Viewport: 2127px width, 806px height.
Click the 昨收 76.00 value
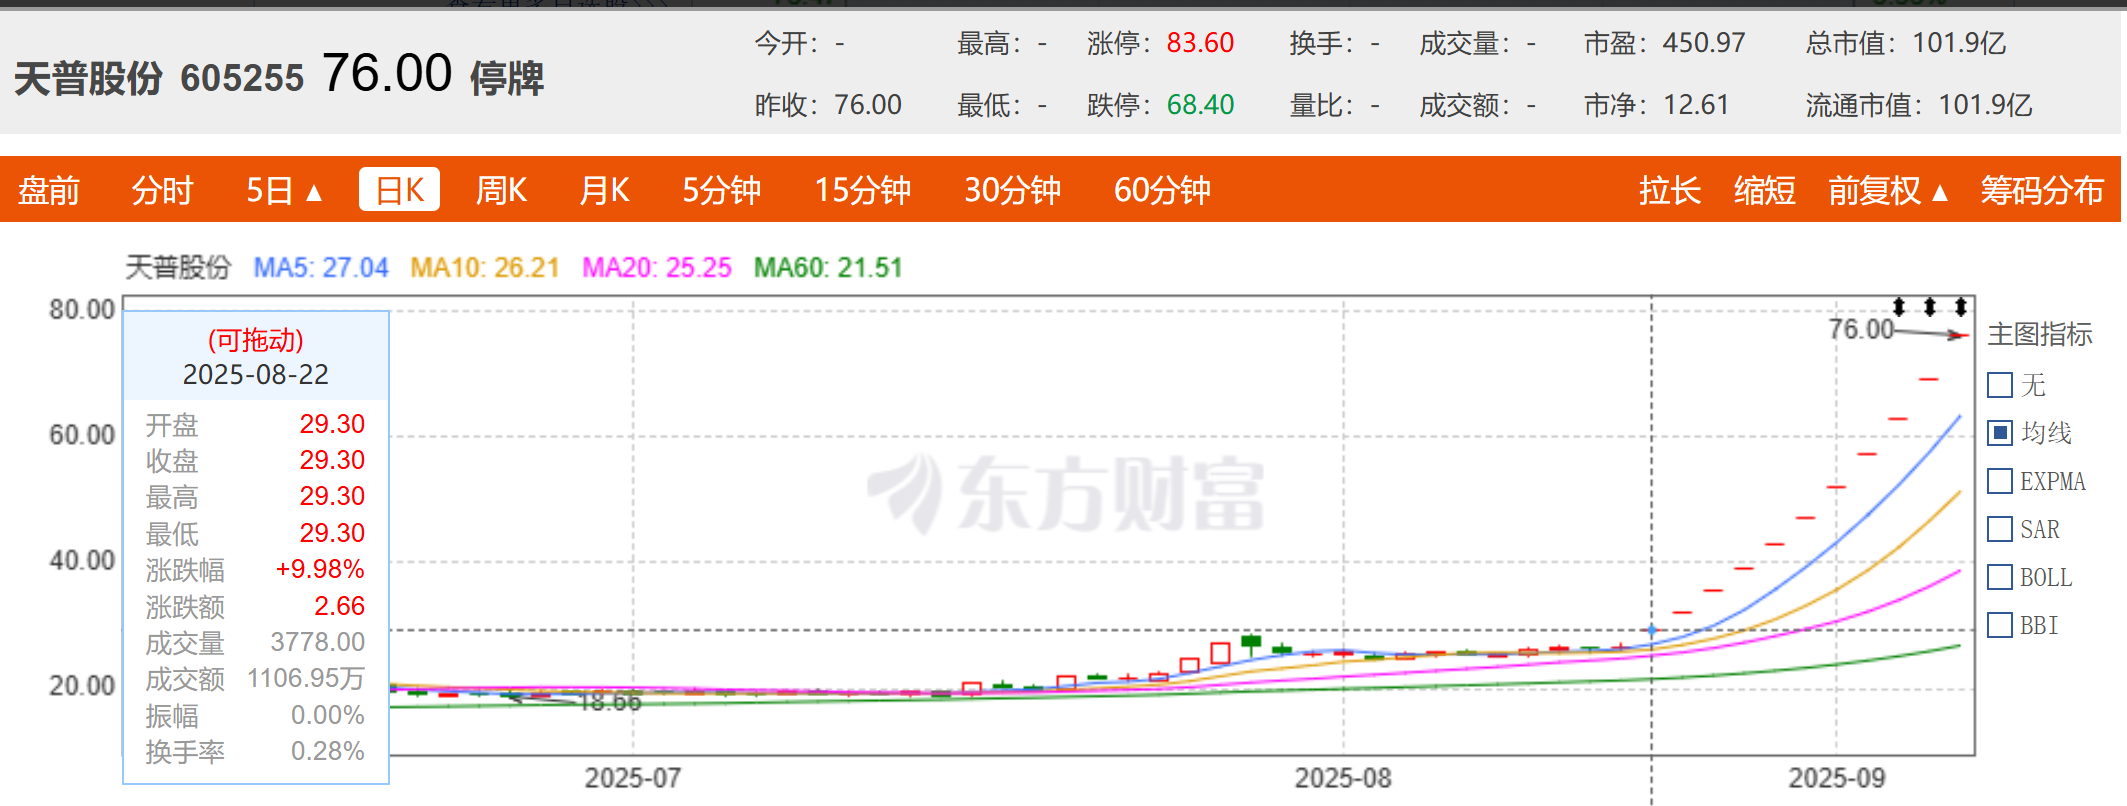[x=868, y=105]
